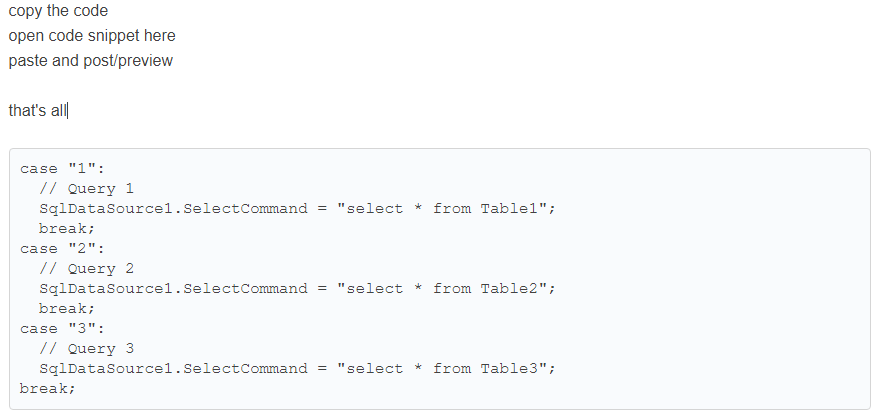Click the final break; statement in the code

(x=47, y=389)
